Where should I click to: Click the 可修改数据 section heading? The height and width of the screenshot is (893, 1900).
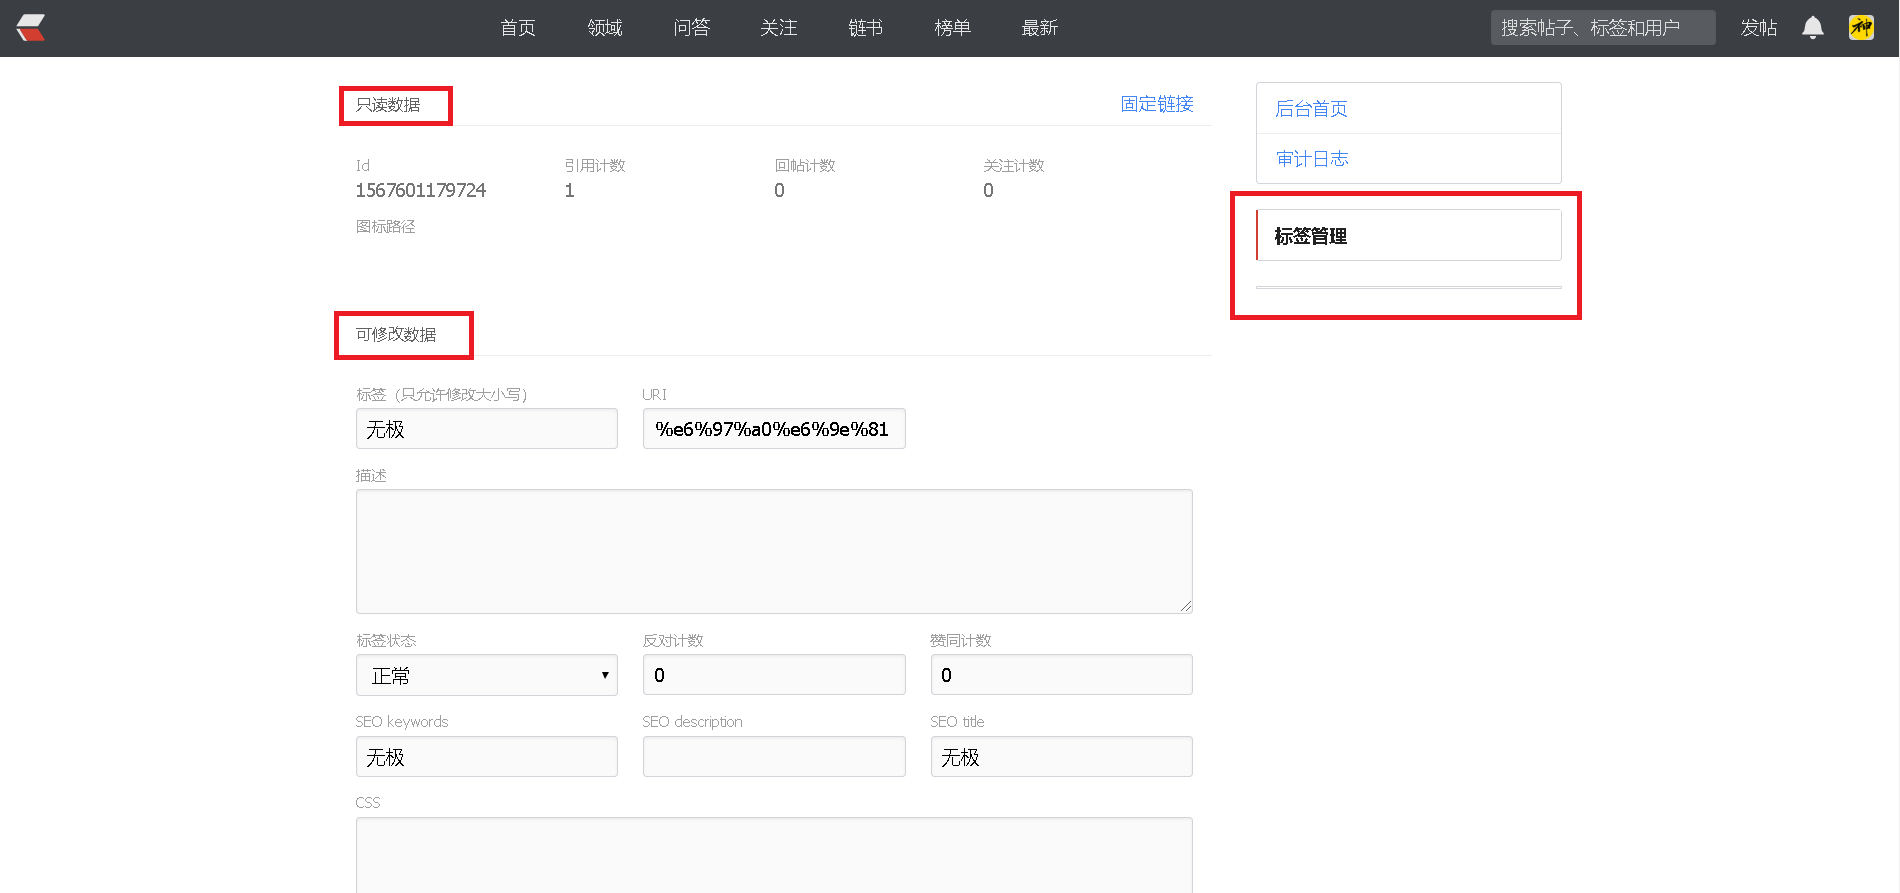(396, 335)
